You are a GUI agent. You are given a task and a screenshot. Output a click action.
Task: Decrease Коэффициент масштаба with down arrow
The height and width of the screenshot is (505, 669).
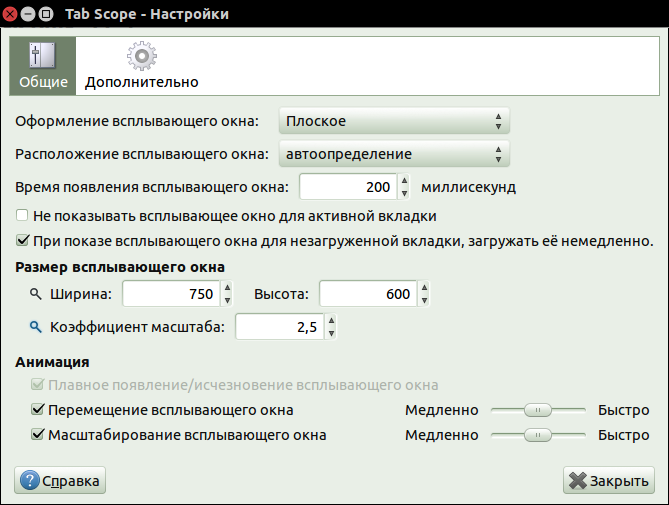pos(331,333)
